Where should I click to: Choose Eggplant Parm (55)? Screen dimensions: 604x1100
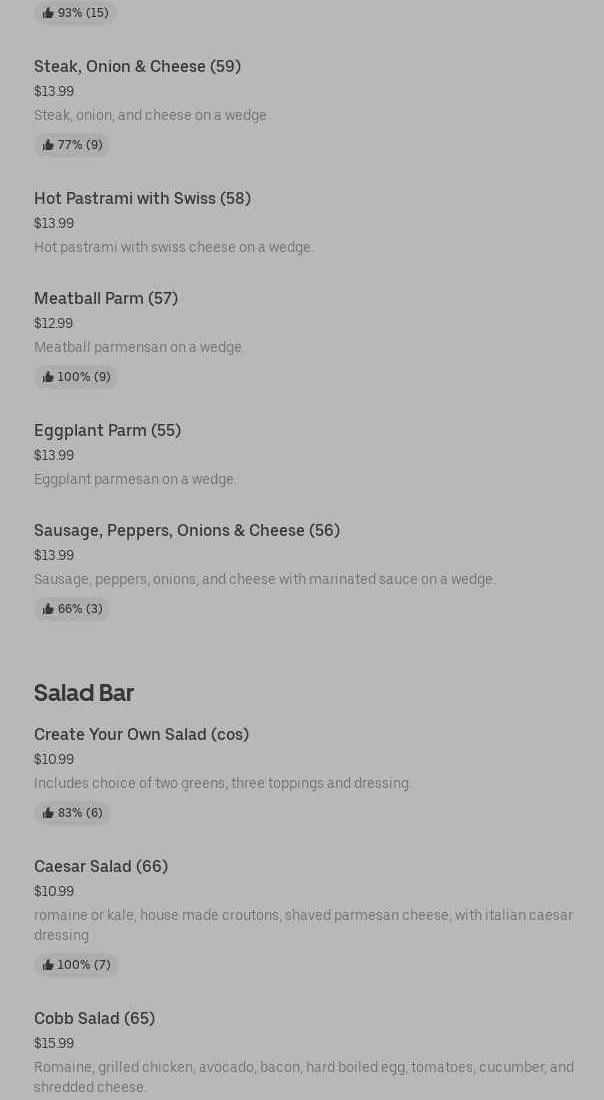pos(107,430)
